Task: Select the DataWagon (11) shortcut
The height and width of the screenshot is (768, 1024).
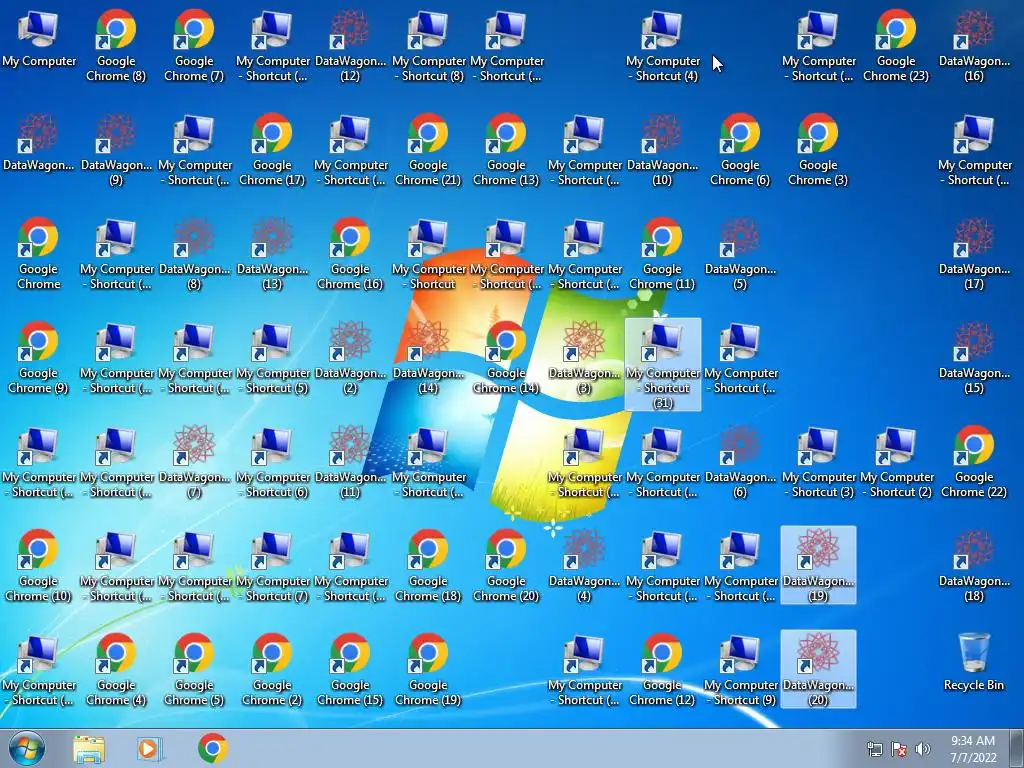Action: point(350,462)
